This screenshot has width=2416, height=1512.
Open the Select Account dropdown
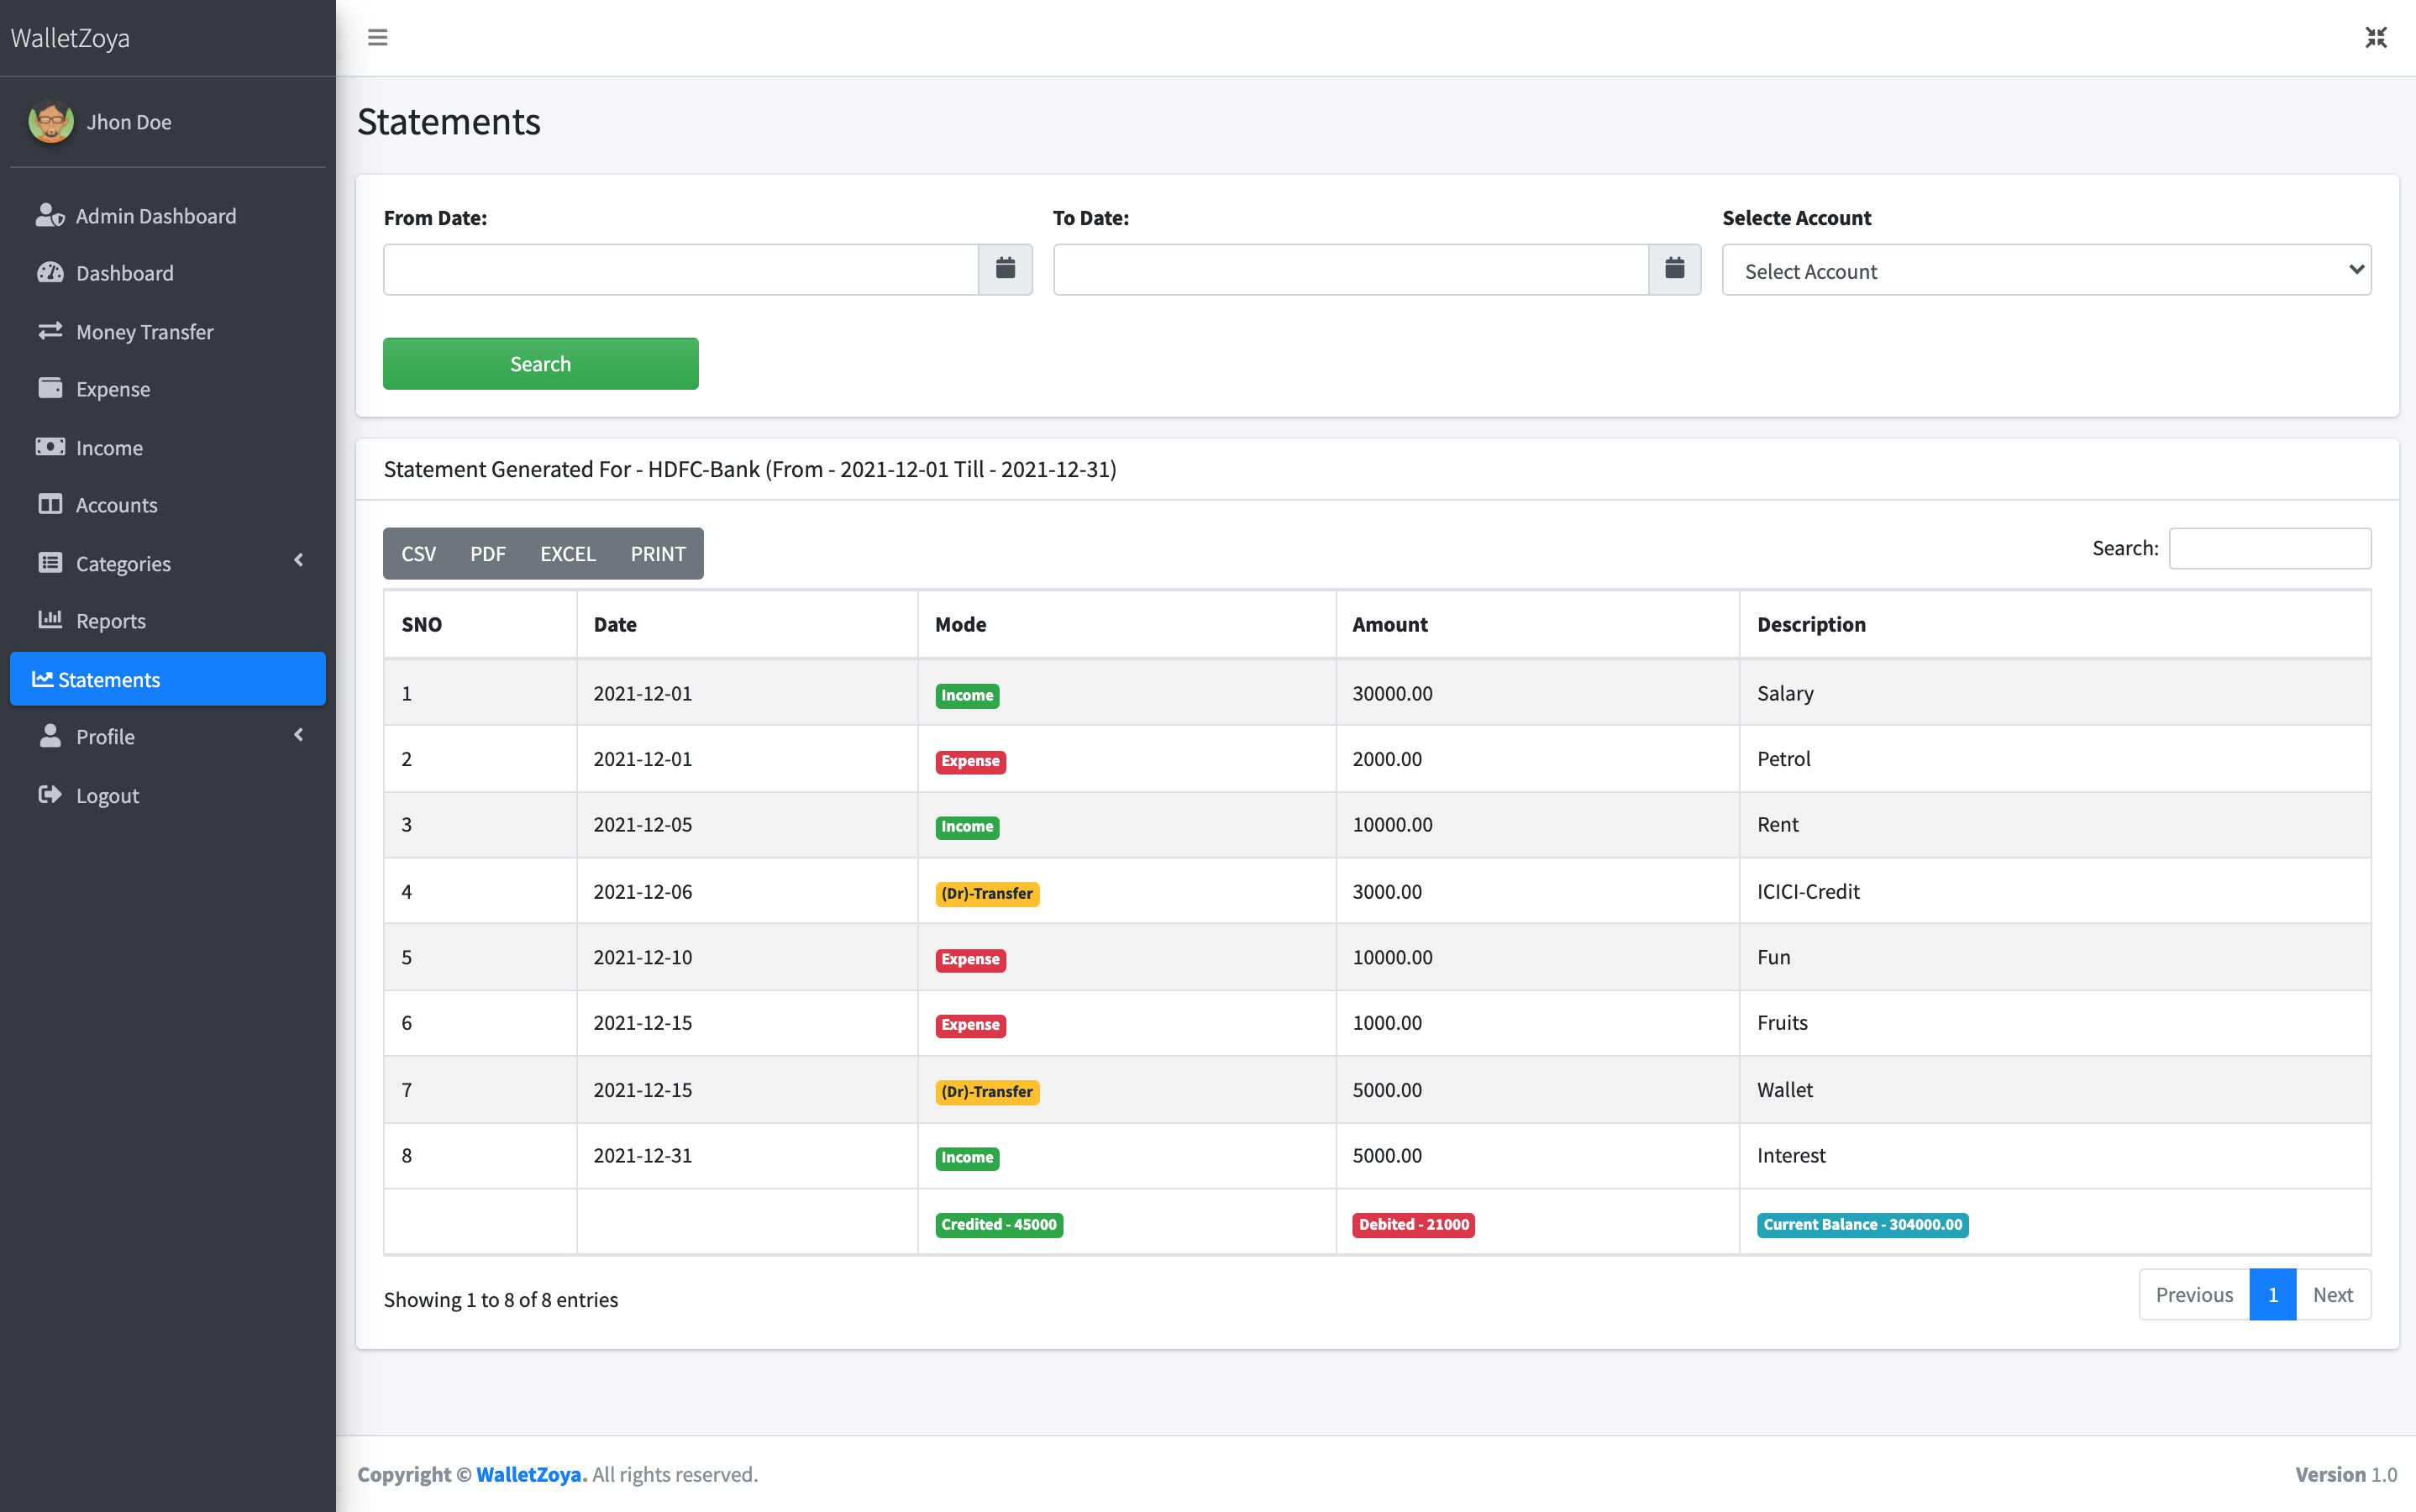(x=2046, y=270)
